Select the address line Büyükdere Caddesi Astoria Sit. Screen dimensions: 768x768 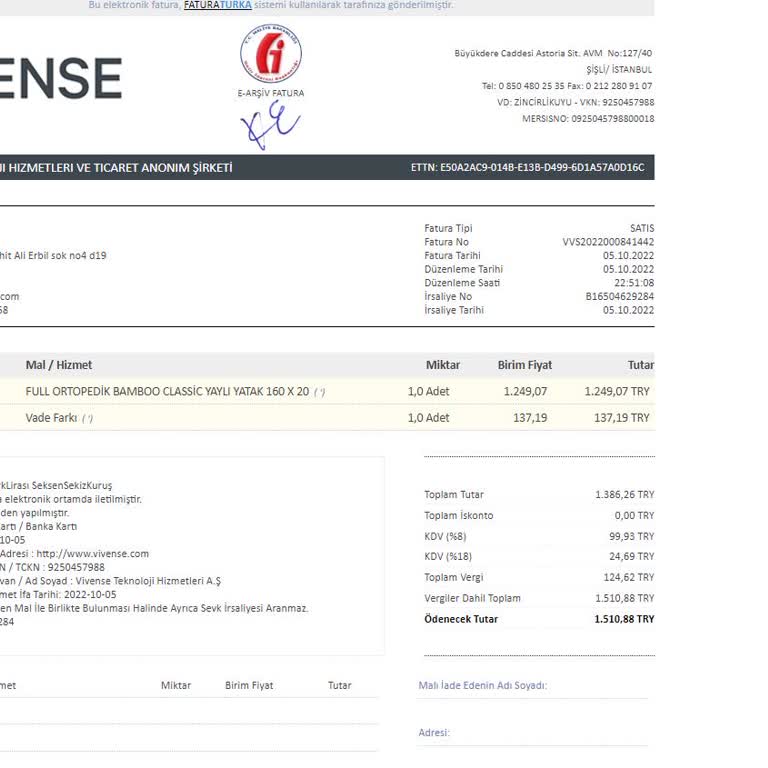(x=553, y=53)
